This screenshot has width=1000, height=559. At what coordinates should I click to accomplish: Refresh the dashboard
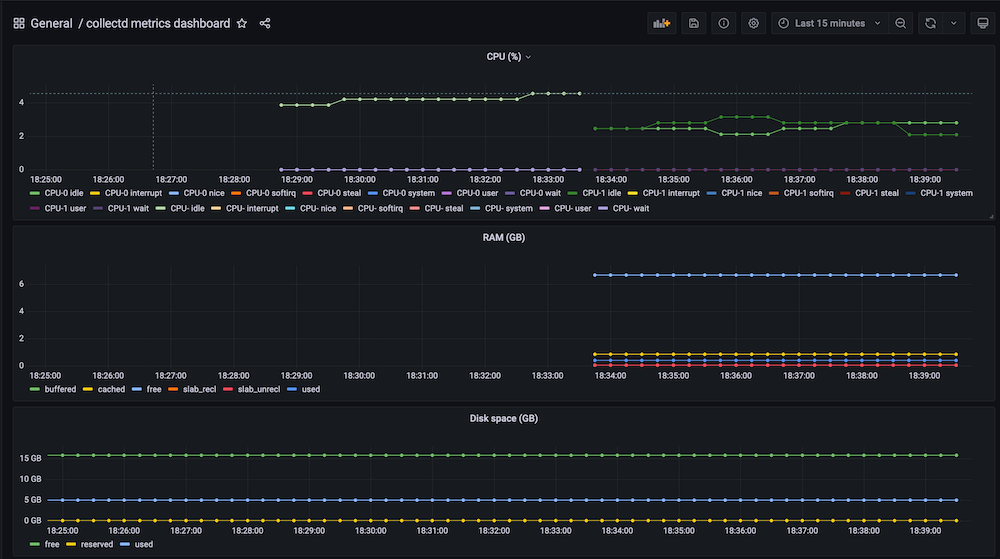click(930, 24)
